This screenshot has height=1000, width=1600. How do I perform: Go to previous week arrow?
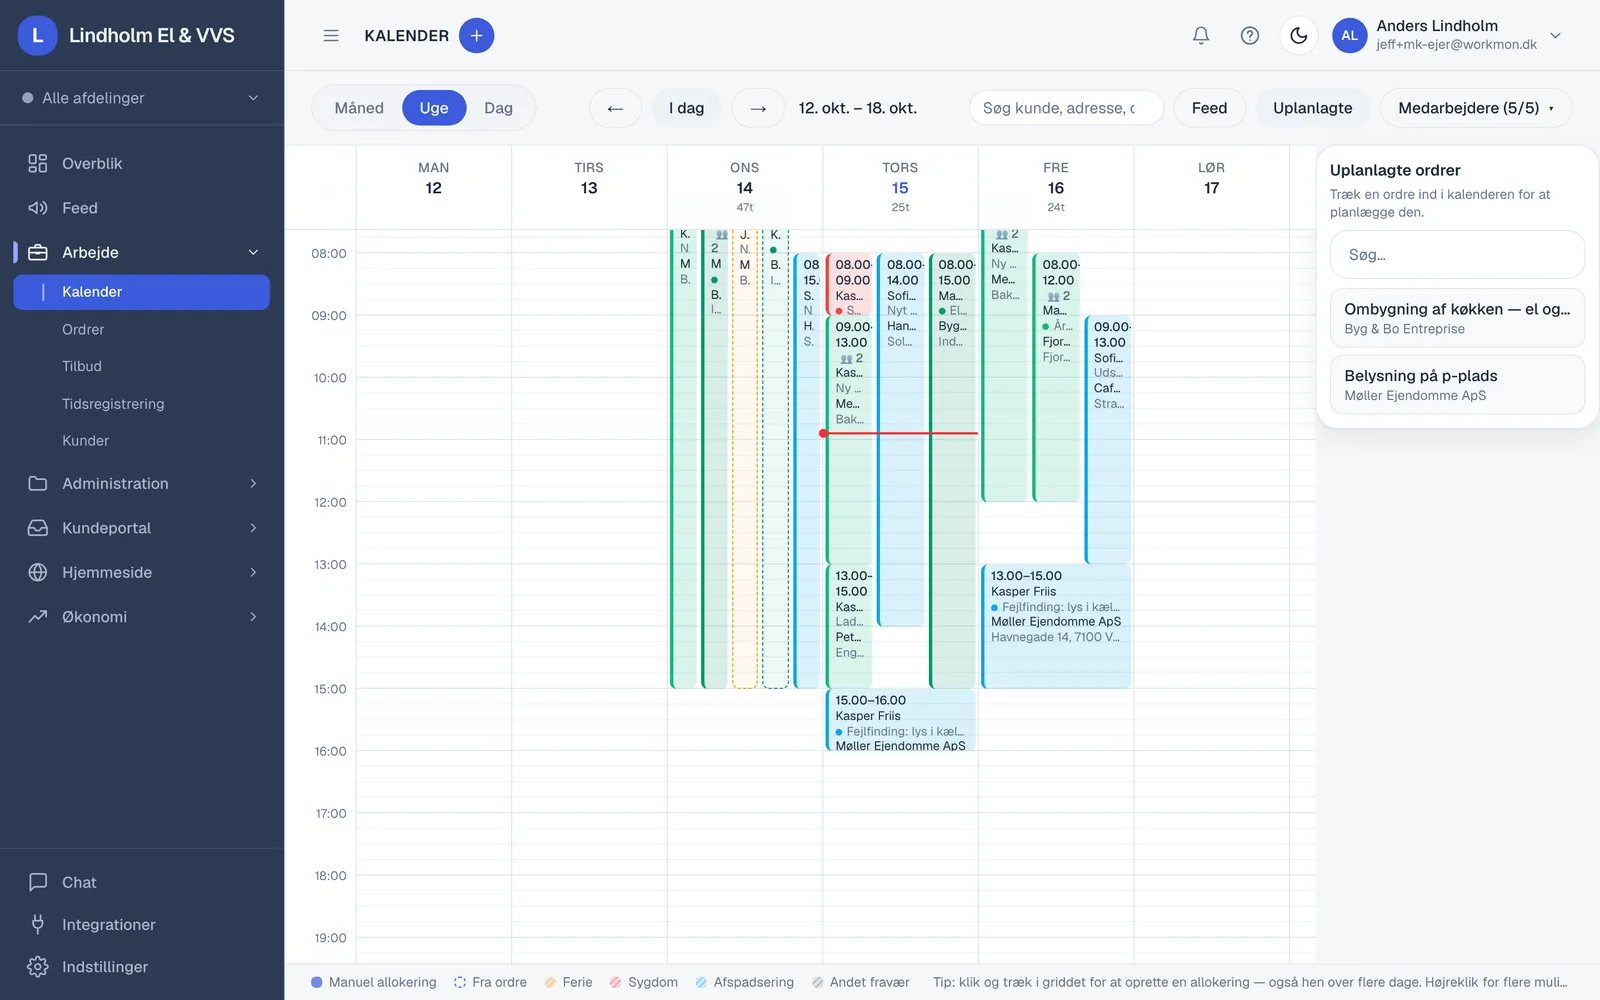[x=615, y=108]
